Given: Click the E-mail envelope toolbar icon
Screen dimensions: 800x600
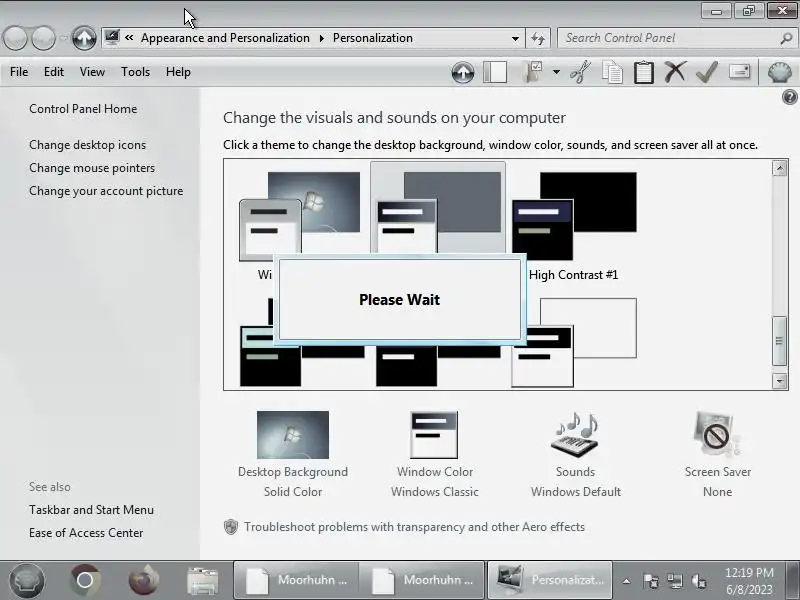Looking at the screenshot, I should [x=739, y=71].
